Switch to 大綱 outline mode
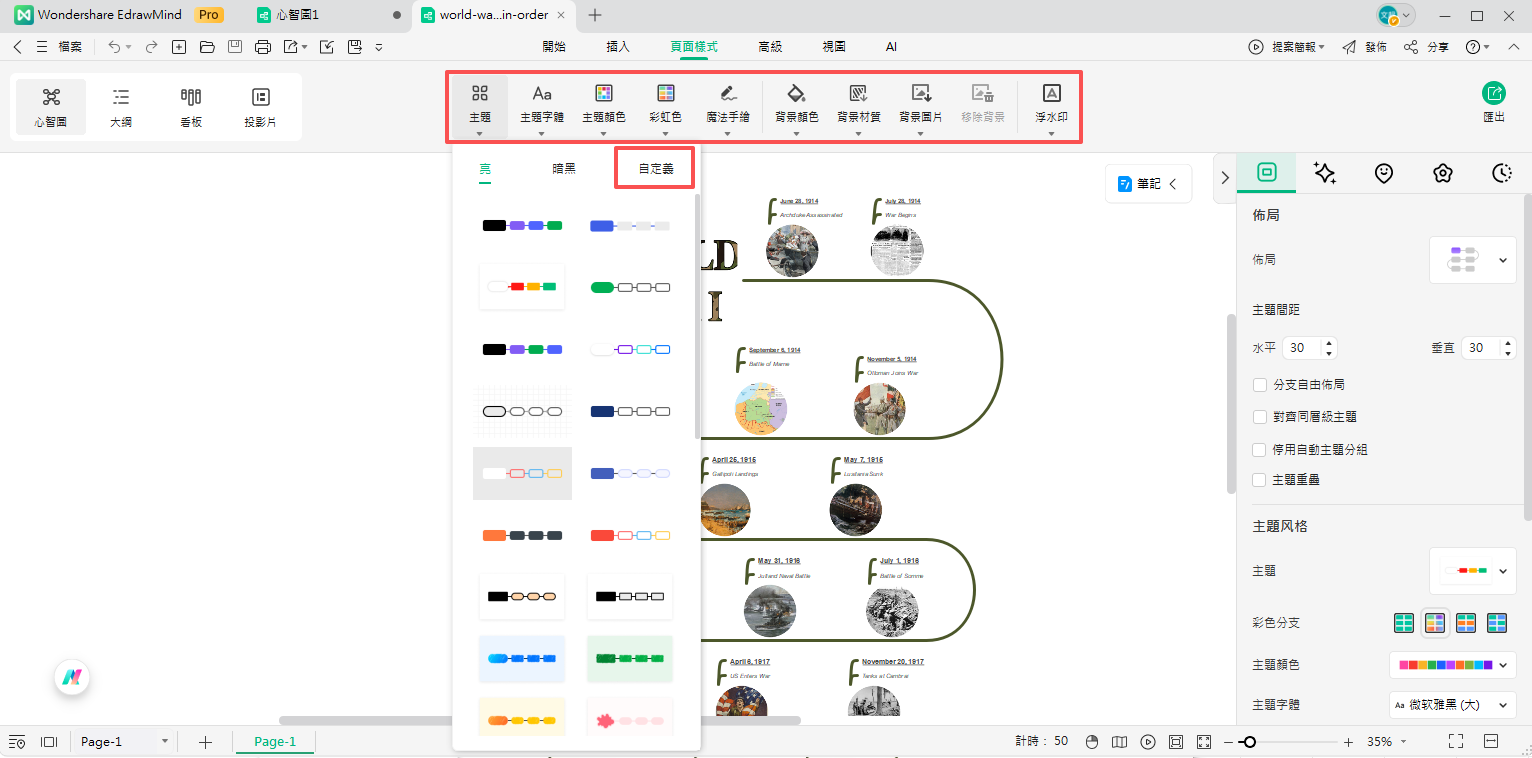 (x=120, y=105)
